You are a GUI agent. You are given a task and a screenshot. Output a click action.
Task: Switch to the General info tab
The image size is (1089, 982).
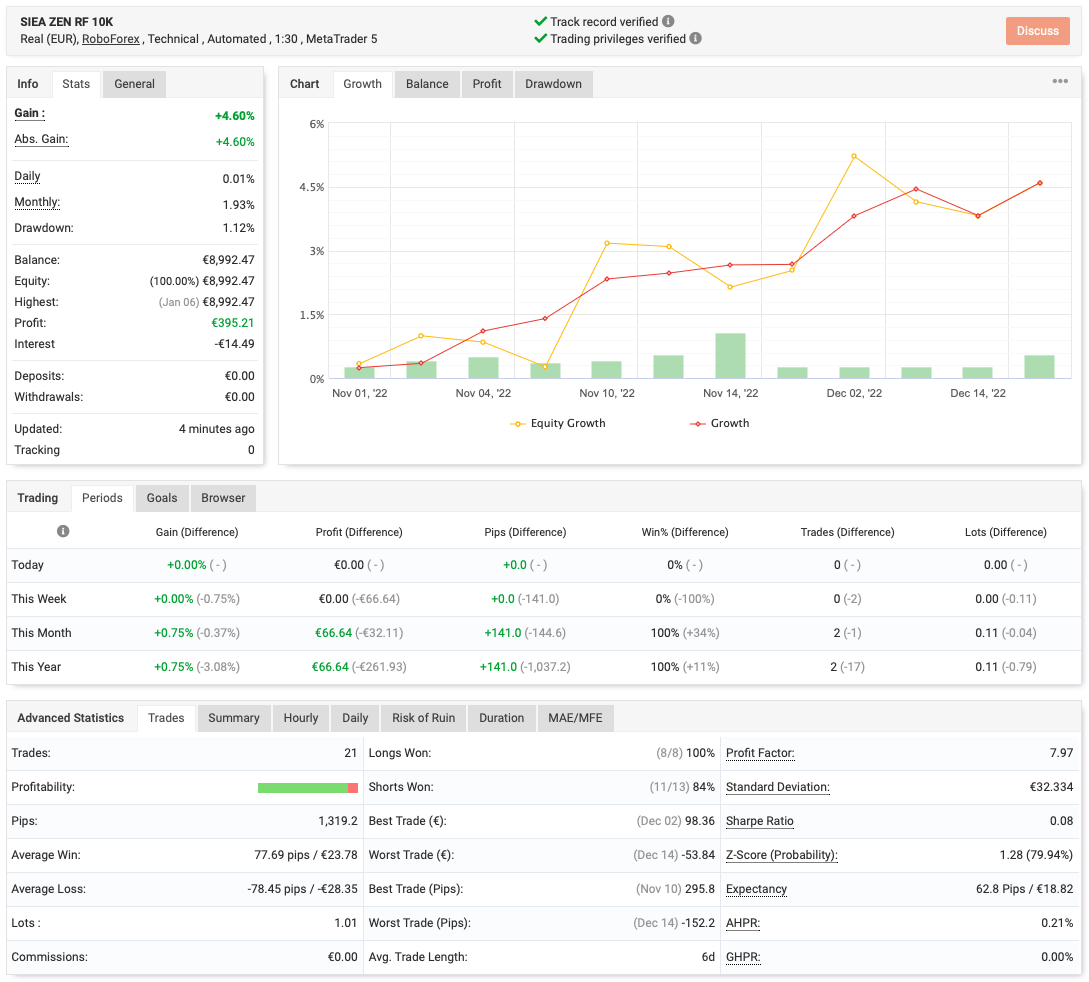click(x=134, y=84)
